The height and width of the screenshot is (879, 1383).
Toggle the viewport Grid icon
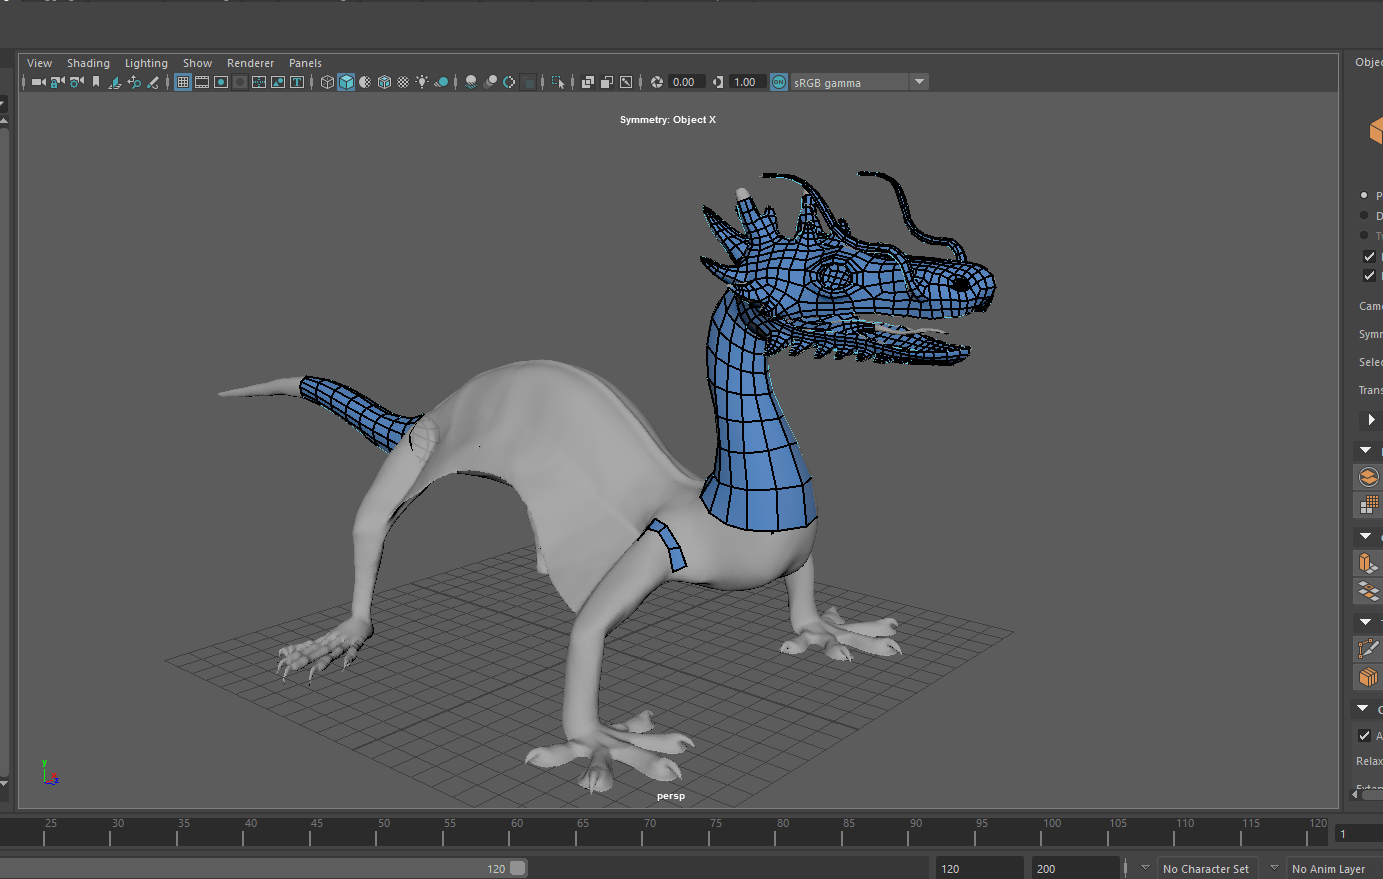click(183, 82)
